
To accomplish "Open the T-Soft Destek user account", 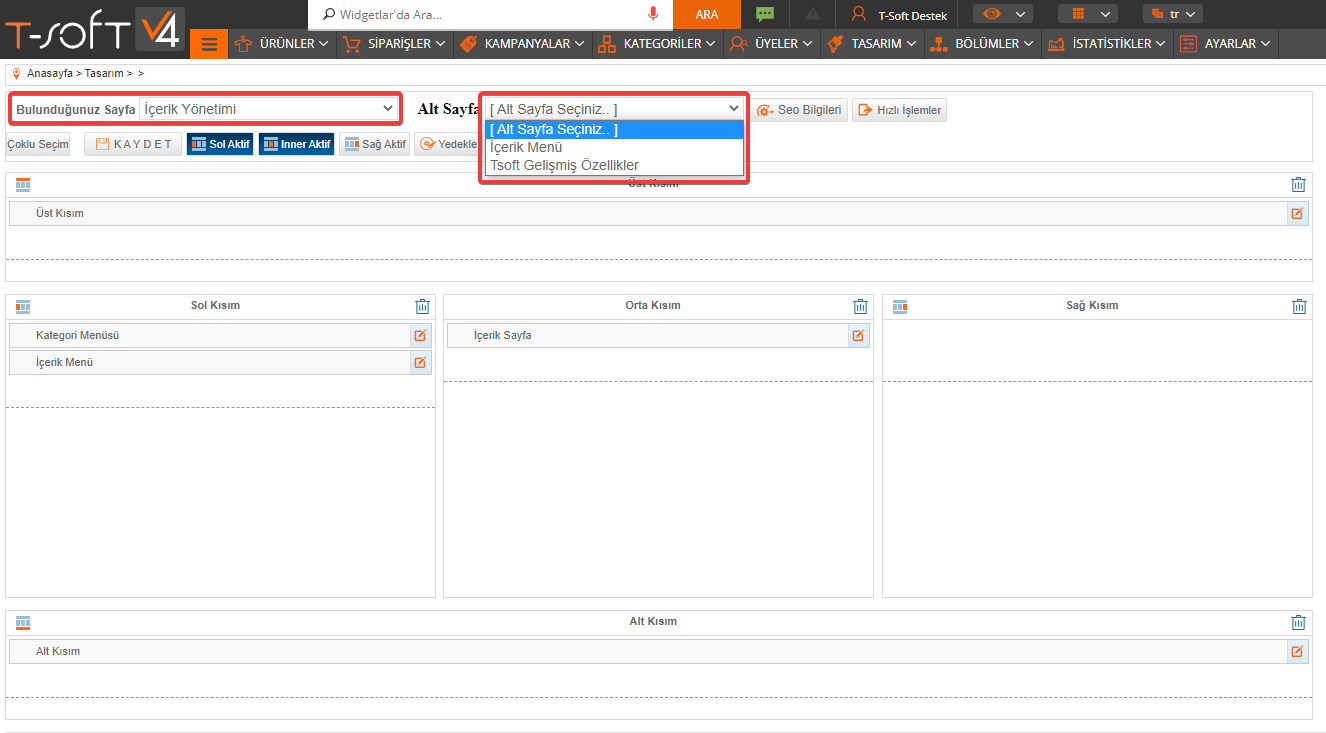I will pos(898,15).
